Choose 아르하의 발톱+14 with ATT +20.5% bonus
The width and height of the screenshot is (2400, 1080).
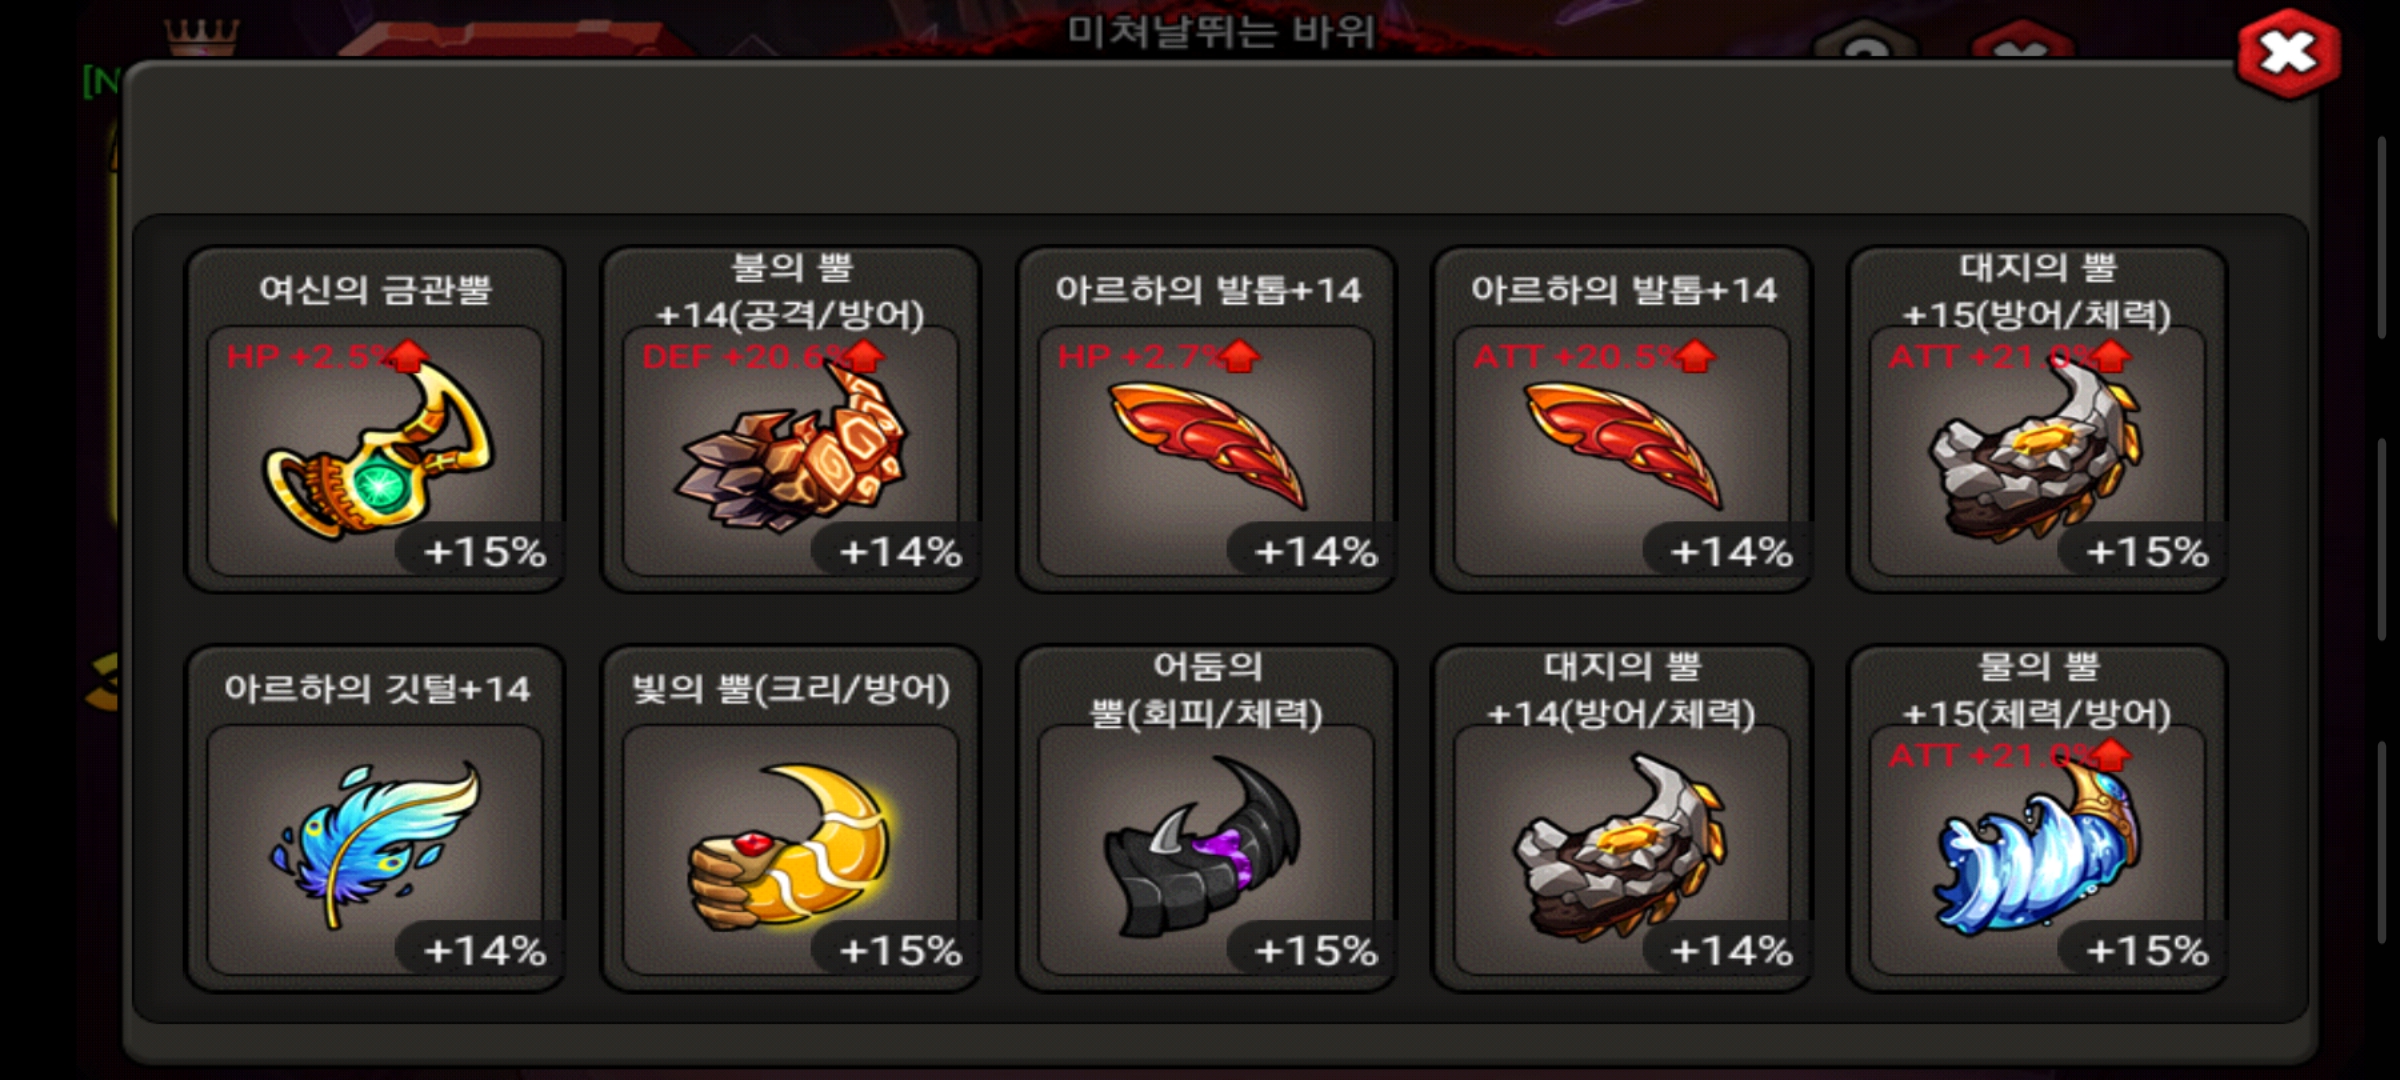click(1622, 420)
